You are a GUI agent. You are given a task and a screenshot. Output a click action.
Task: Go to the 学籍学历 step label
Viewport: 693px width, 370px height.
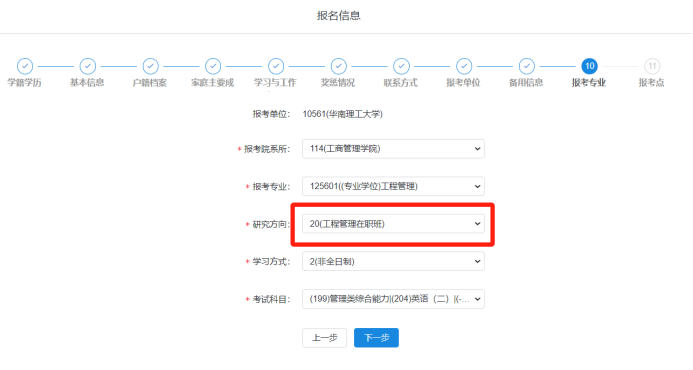click(25, 83)
